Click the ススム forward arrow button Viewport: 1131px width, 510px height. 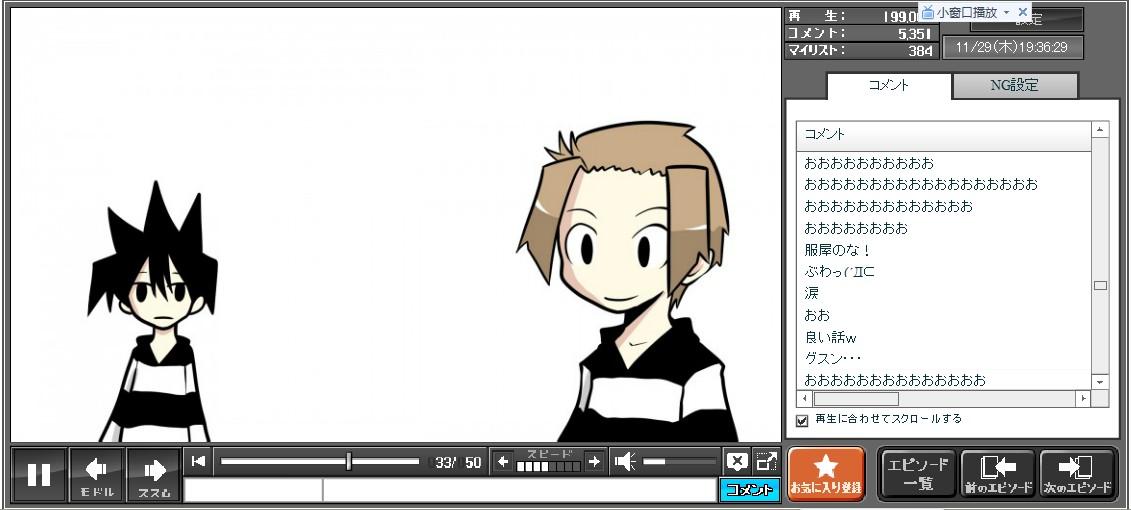click(x=154, y=474)
